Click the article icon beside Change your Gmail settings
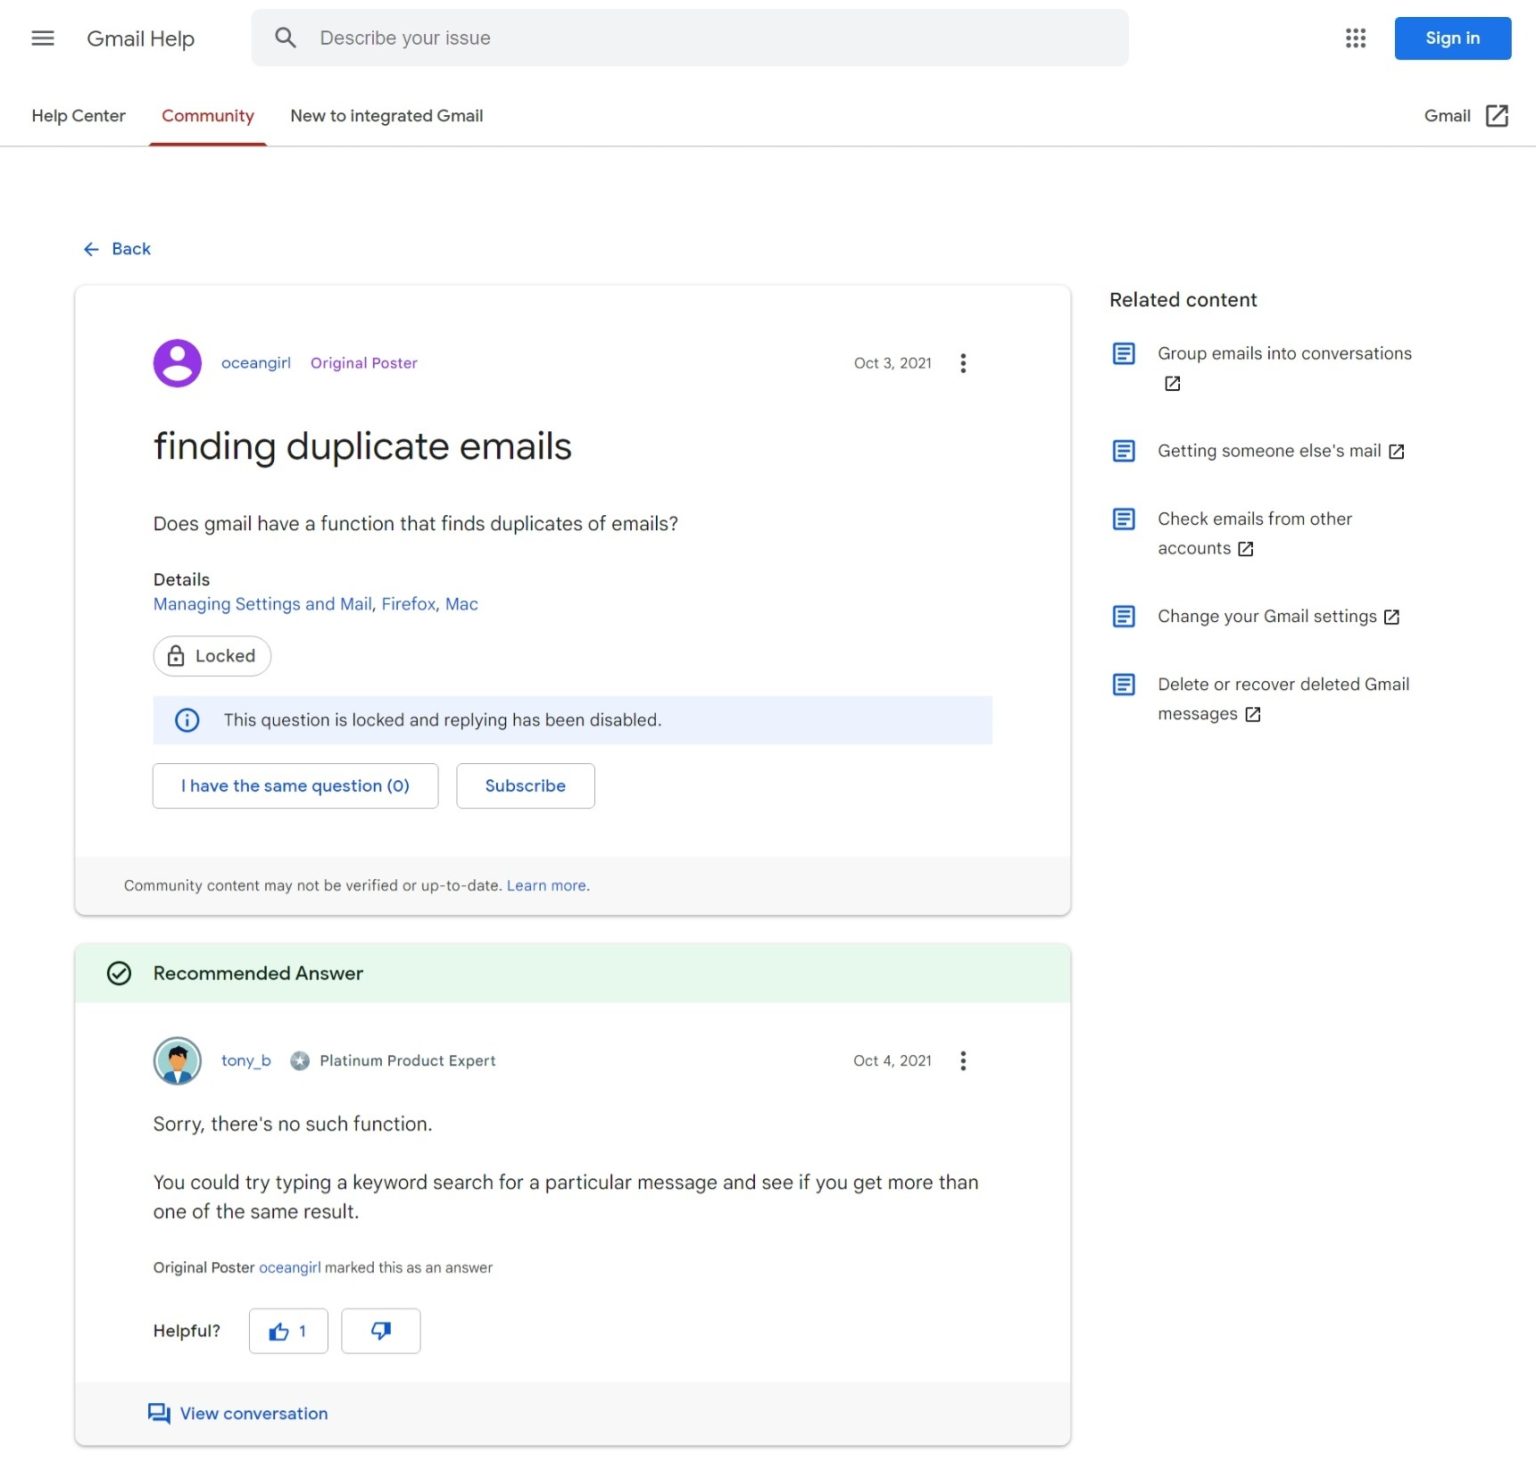This screenshot has width=1536, height=1478. point(1124,616)
